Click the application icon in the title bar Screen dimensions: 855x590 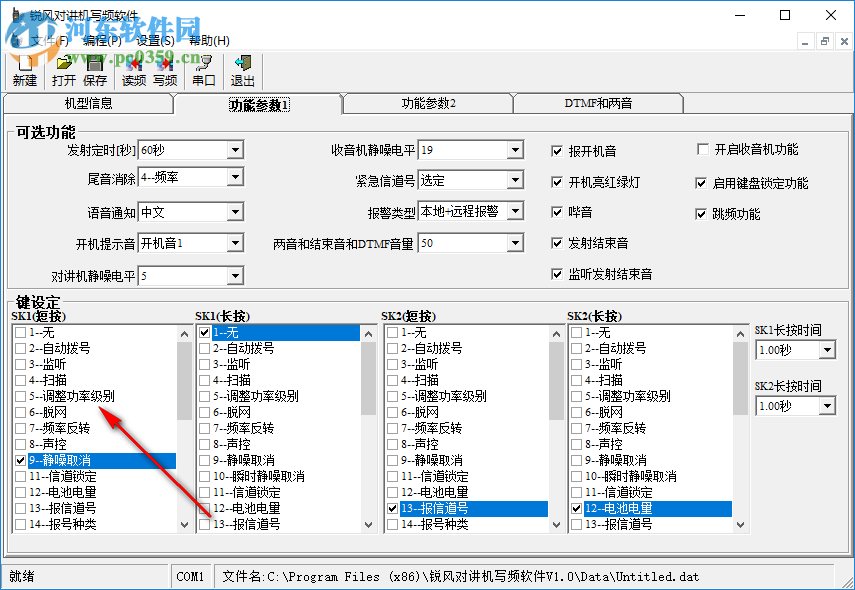pos(14,15)
